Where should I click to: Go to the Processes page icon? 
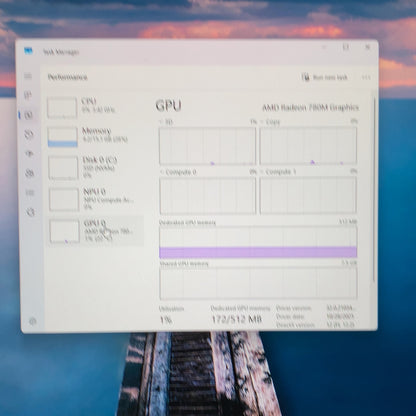[x=28, y=95]
